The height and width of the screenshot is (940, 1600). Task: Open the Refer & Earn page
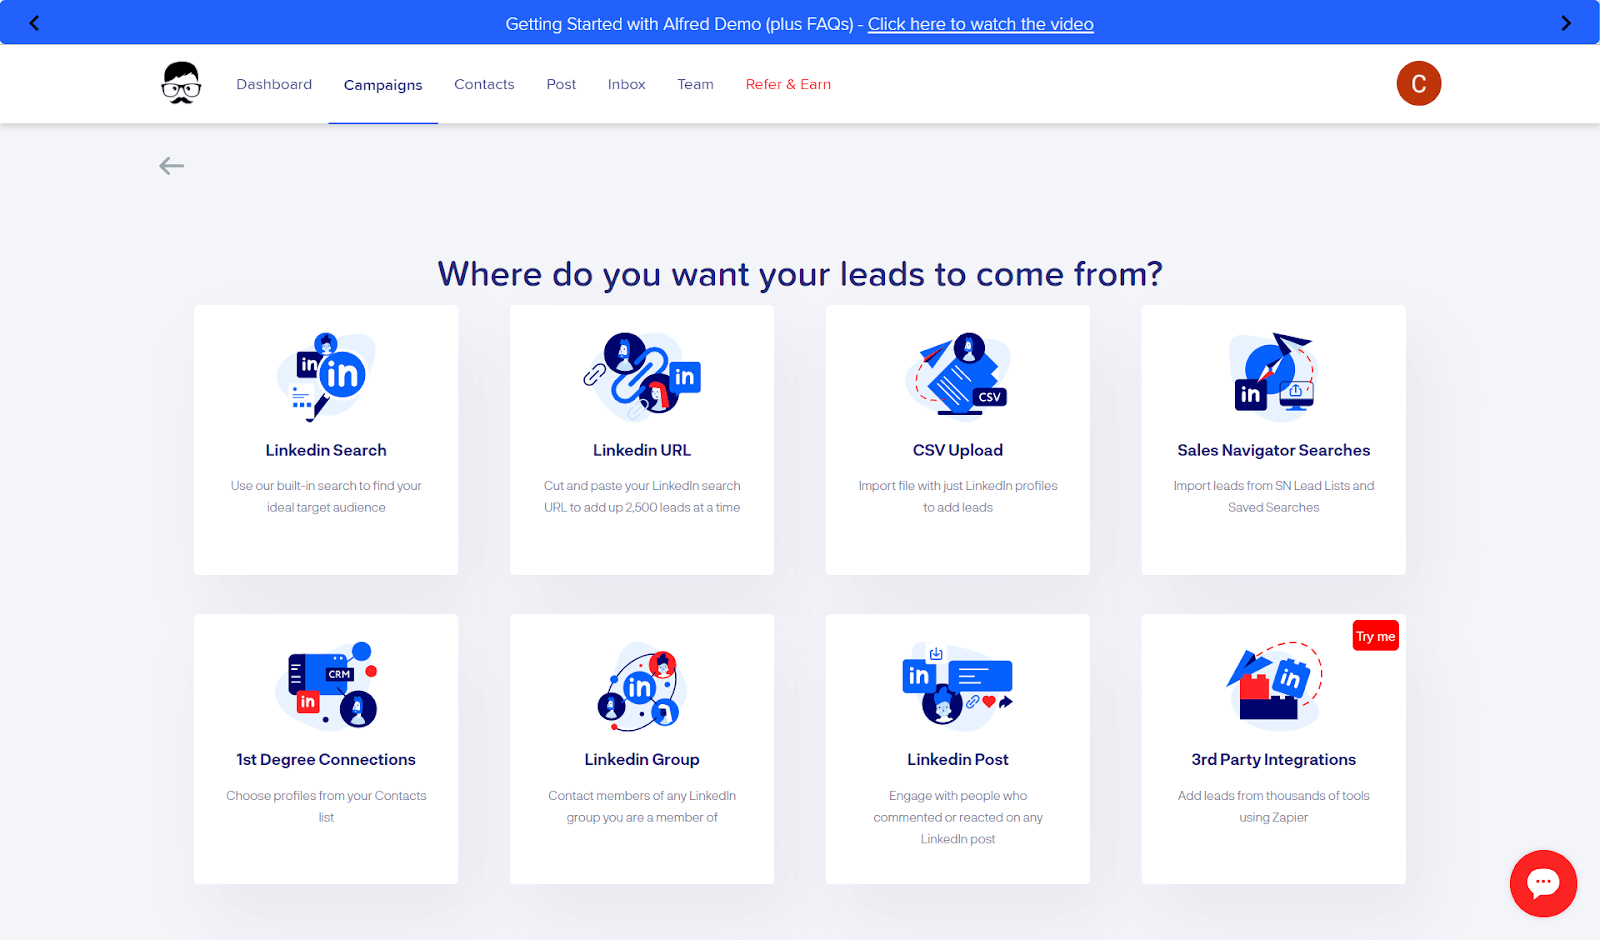pos(788,84)
